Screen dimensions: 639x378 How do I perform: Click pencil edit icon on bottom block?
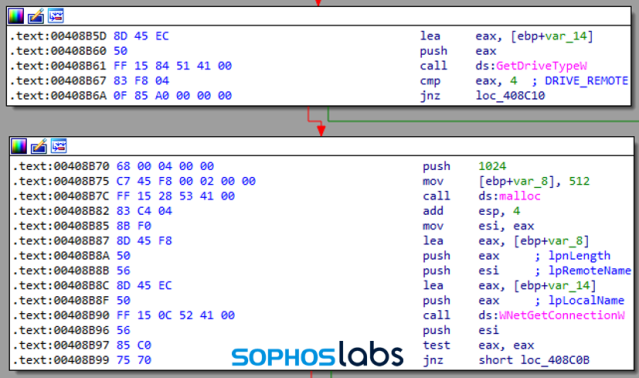coord(39,146)
